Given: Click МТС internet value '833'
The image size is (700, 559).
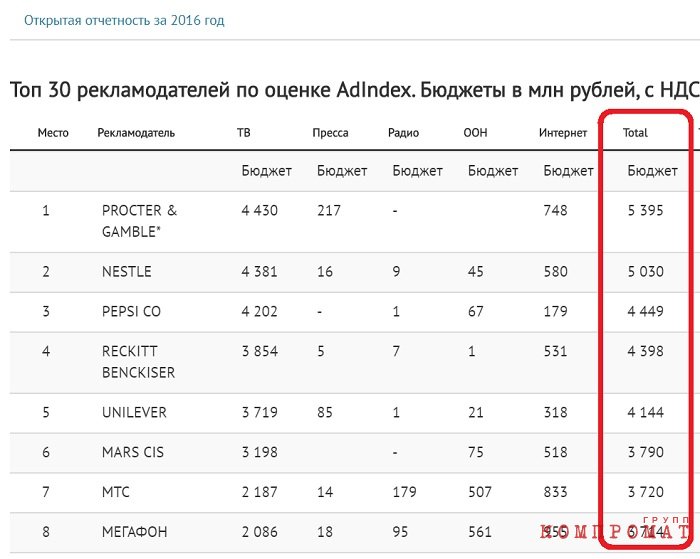Looking at the screenshot, I should click(555, 492).
